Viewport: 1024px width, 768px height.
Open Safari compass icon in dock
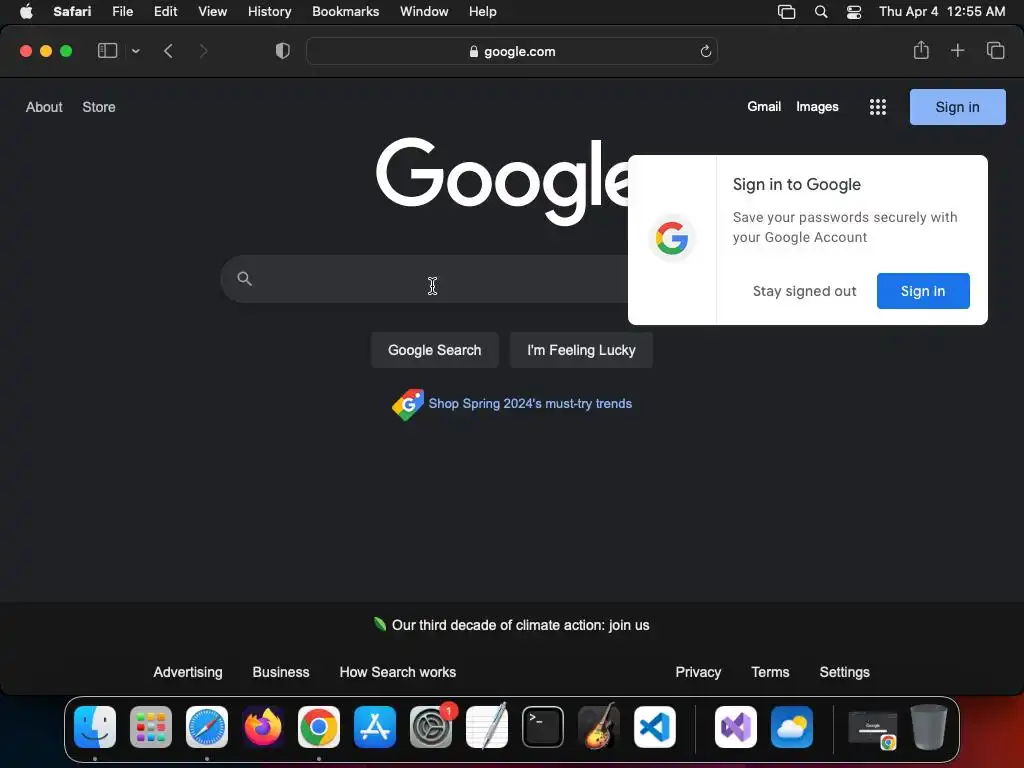207,727
